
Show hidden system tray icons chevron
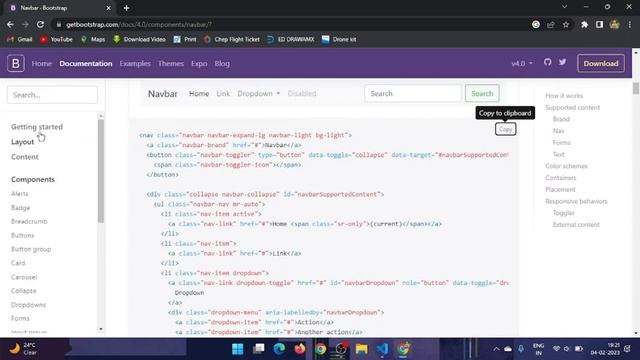click(x=496, y=349)
